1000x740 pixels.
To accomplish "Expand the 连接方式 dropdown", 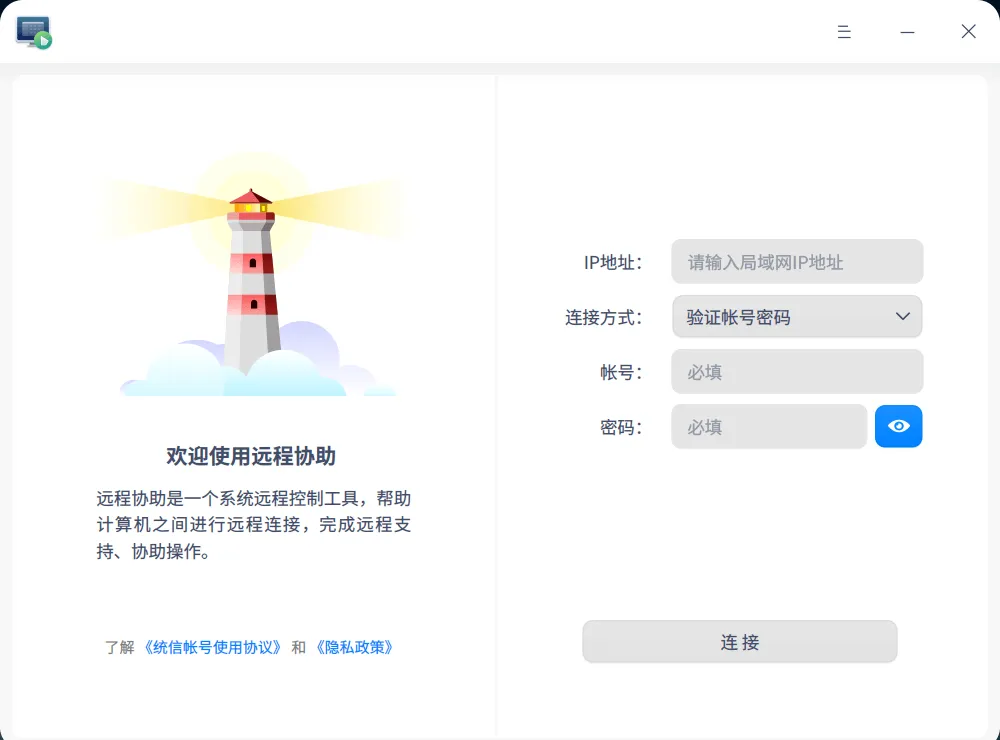I will (x=797, y=316).
